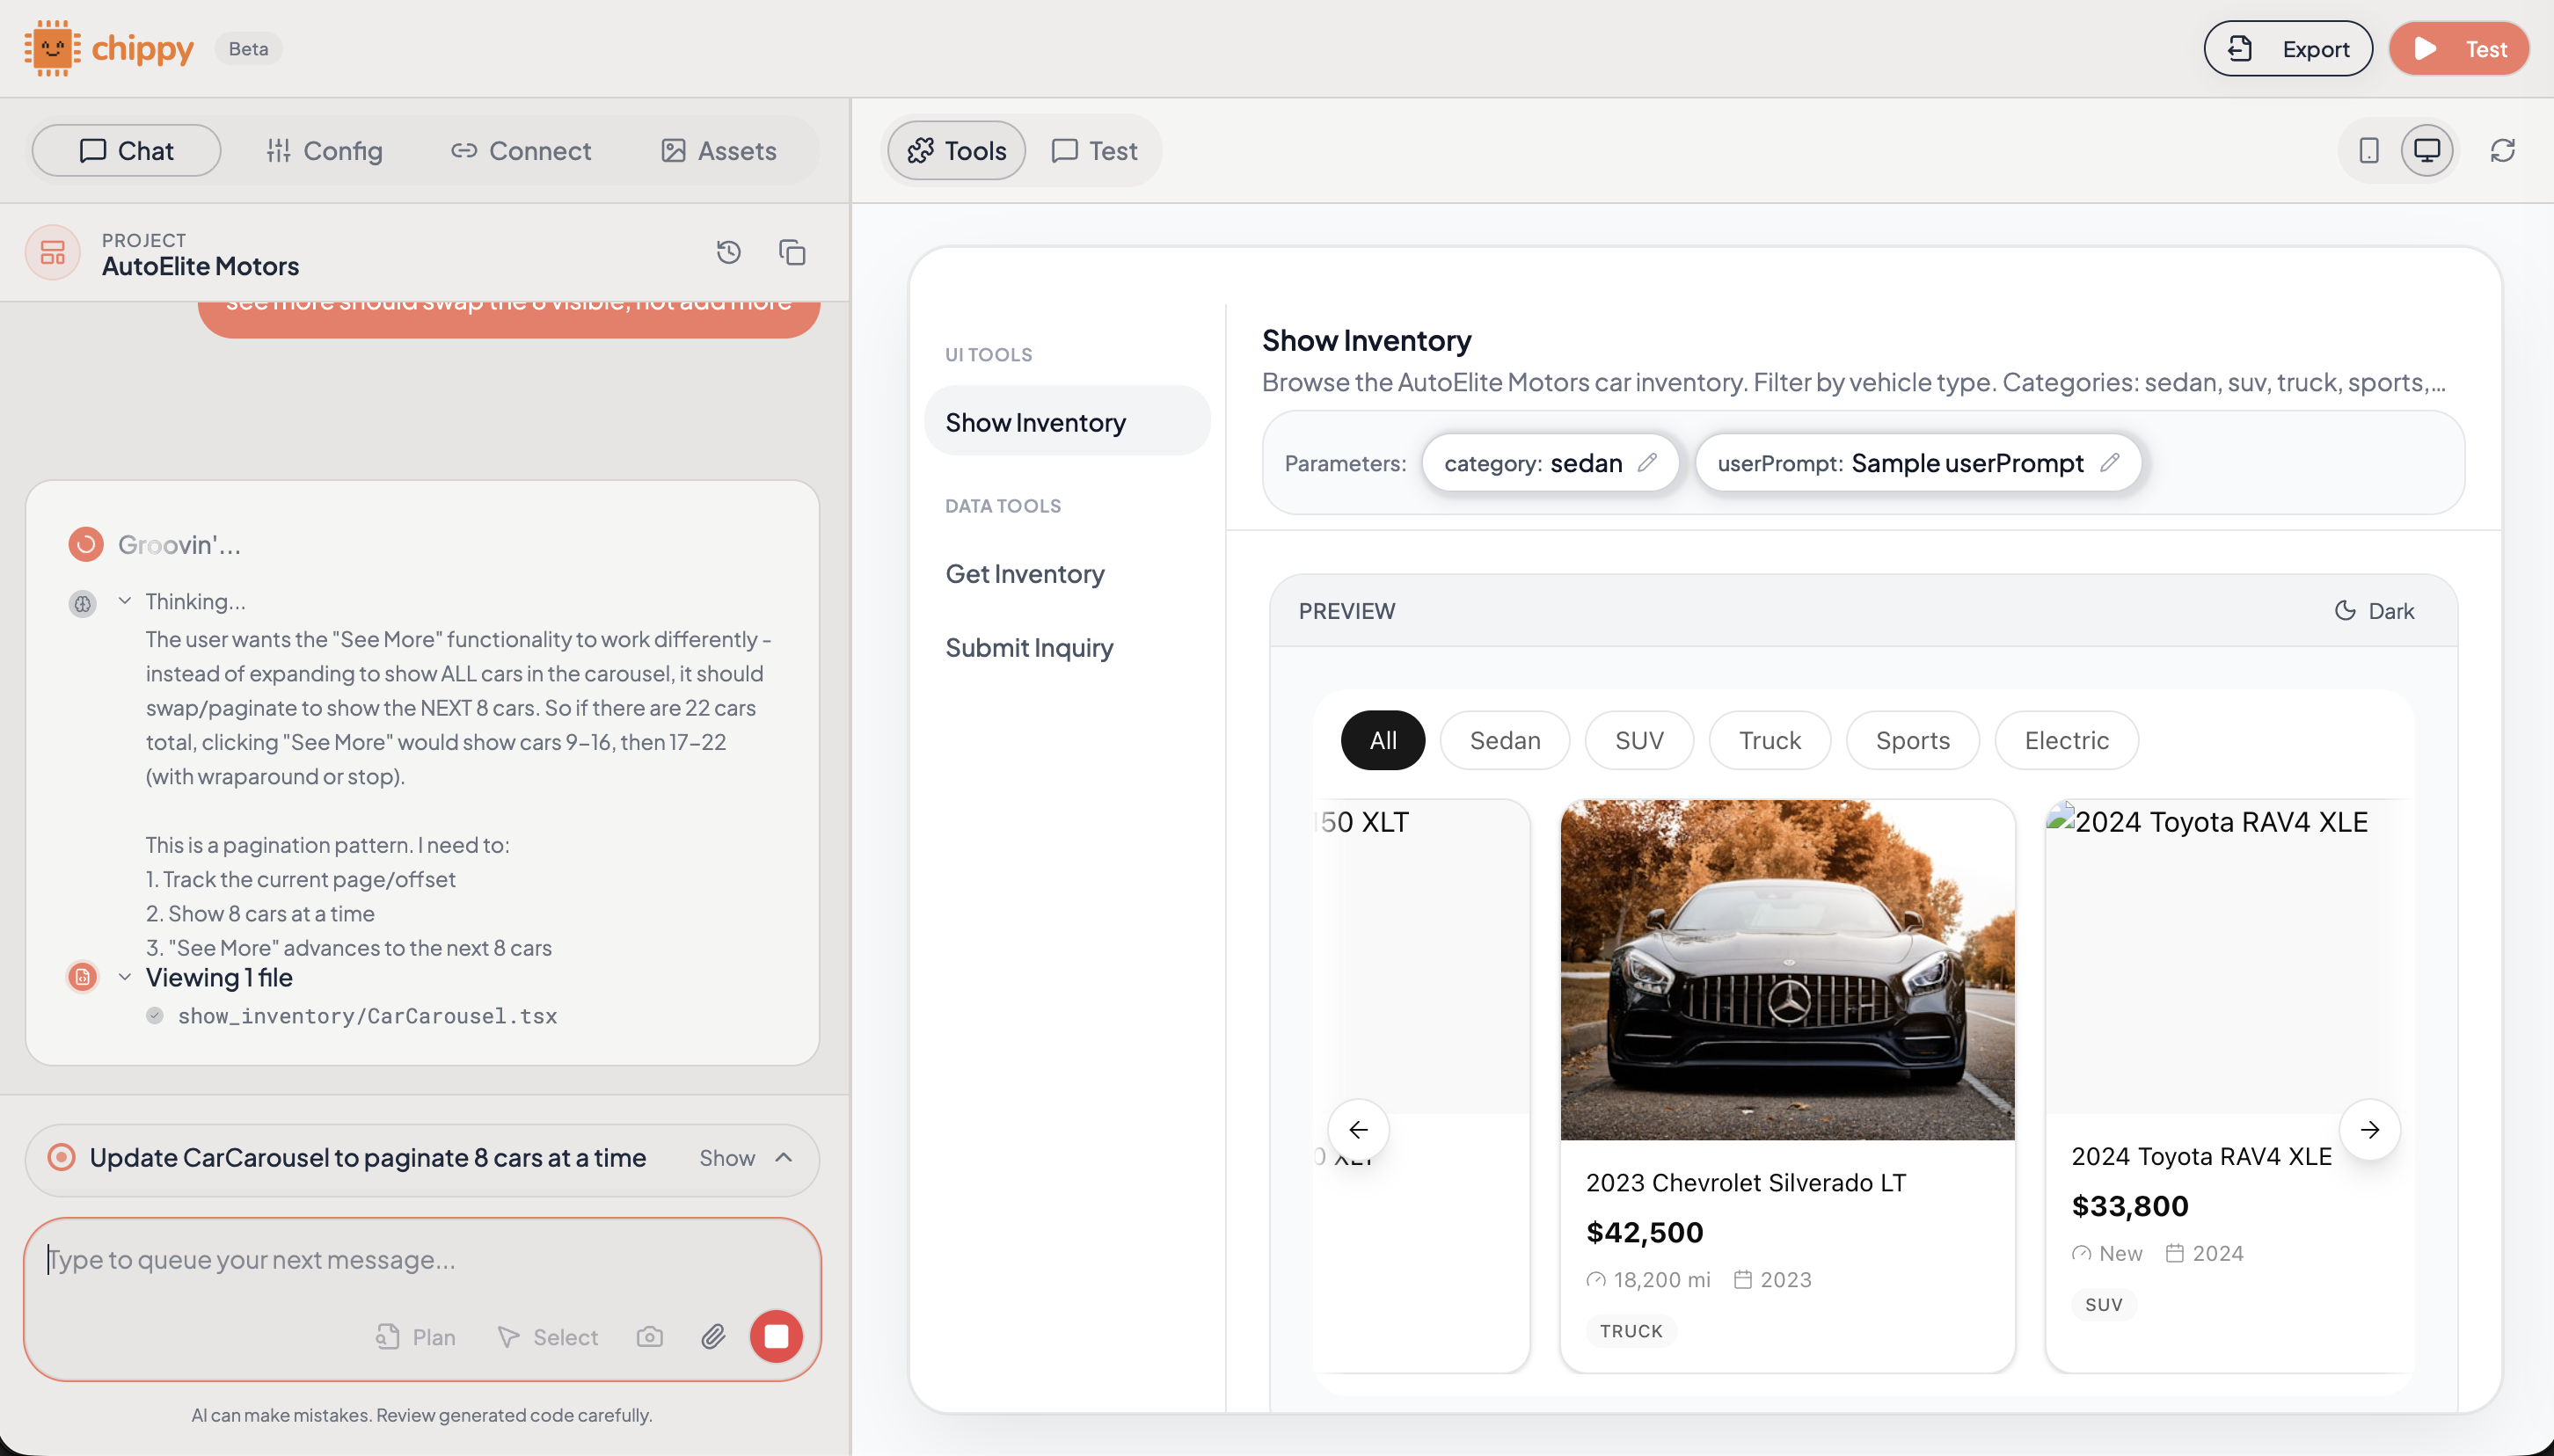Select Get Inventory data tool

click(1025, 574)
